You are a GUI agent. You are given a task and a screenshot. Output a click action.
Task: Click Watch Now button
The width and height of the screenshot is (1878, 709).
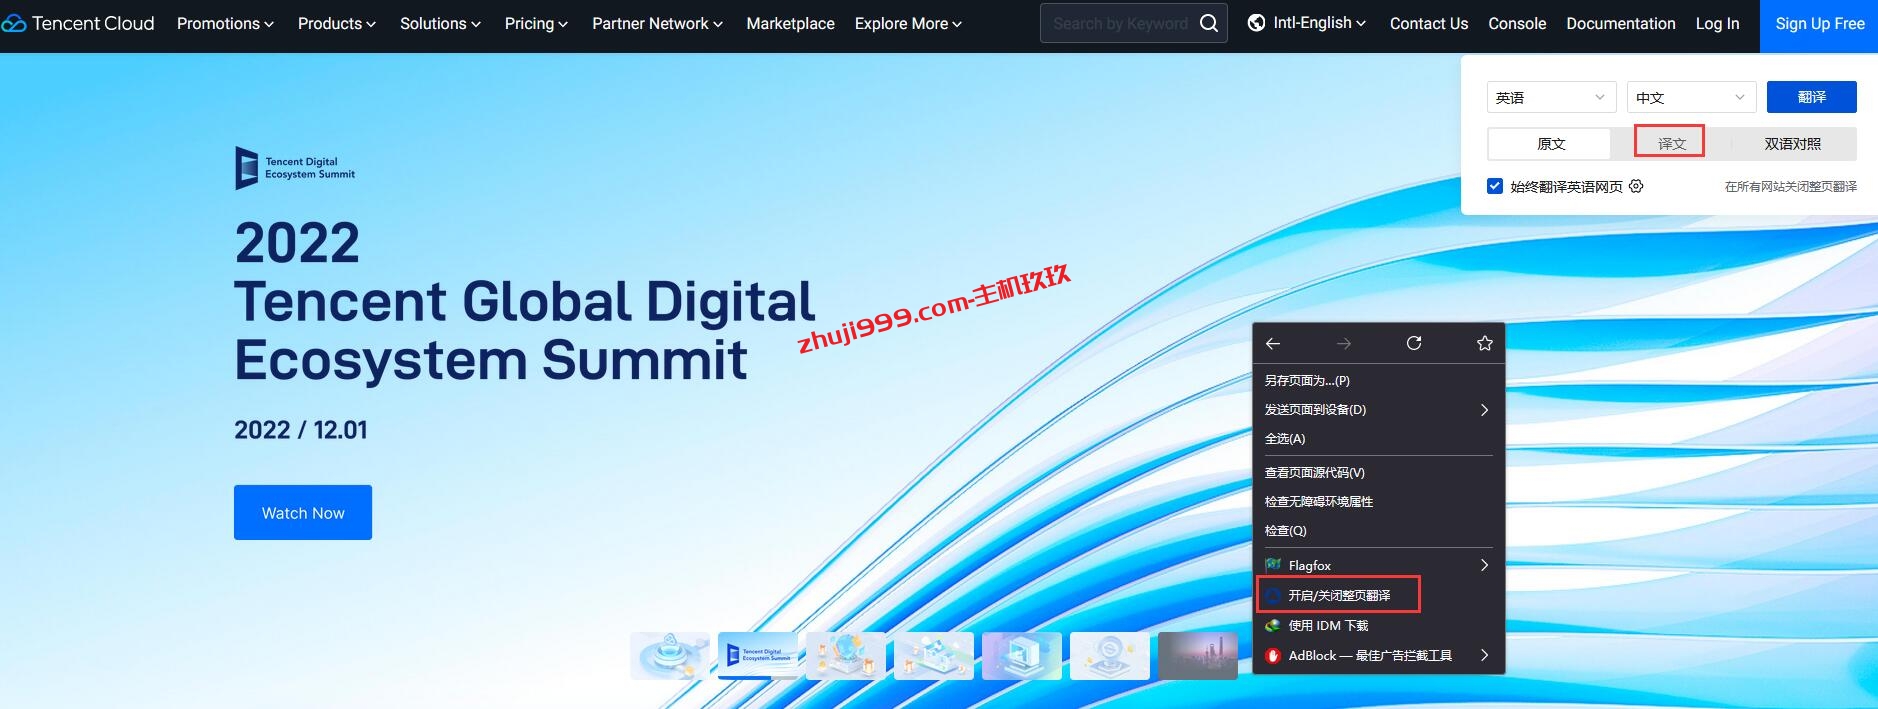click(303, 512)
